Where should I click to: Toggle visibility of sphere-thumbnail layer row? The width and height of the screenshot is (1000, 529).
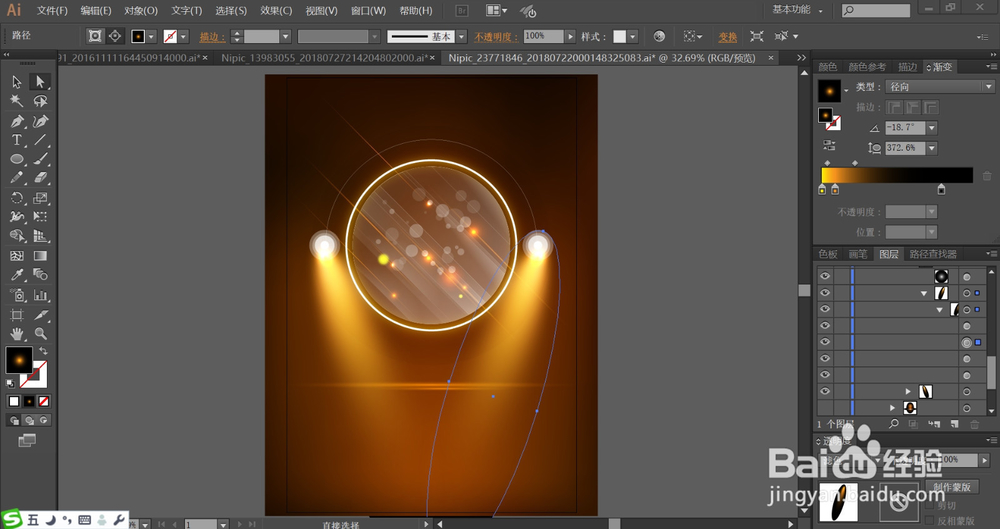point(825,276)
